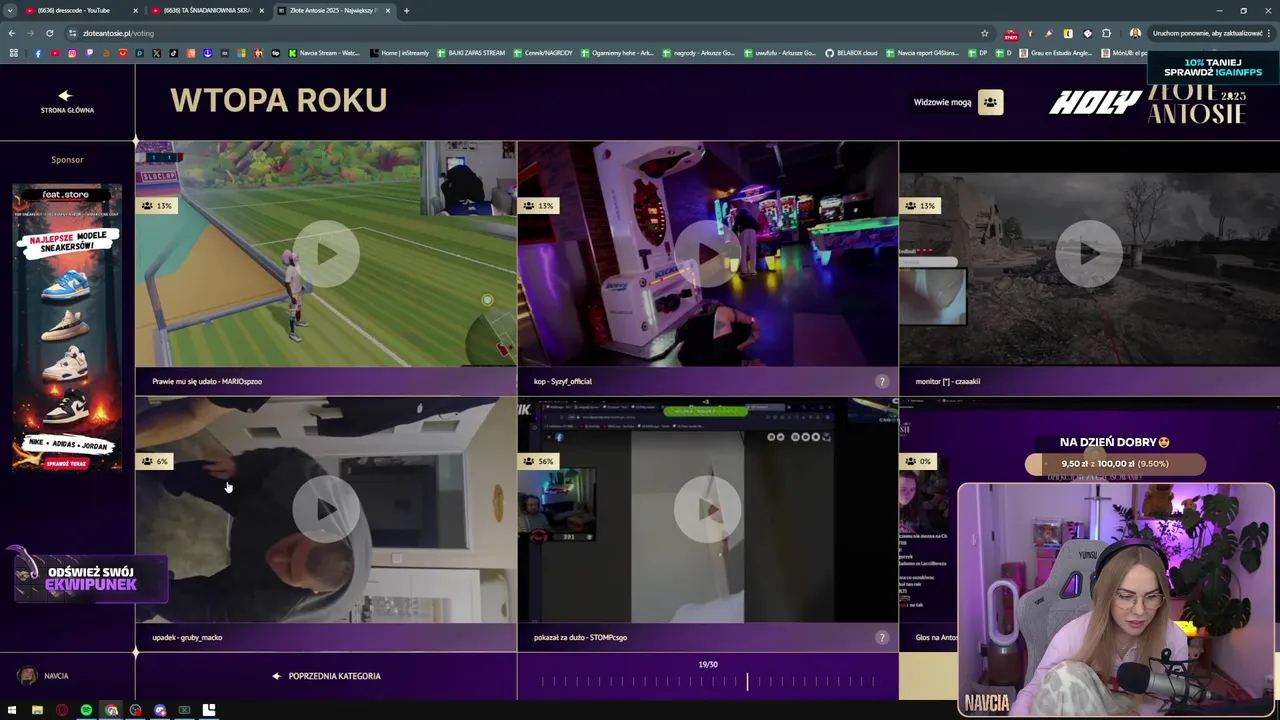Open the TikTok bookmark
1280x720 pixels.
[174, 53]
